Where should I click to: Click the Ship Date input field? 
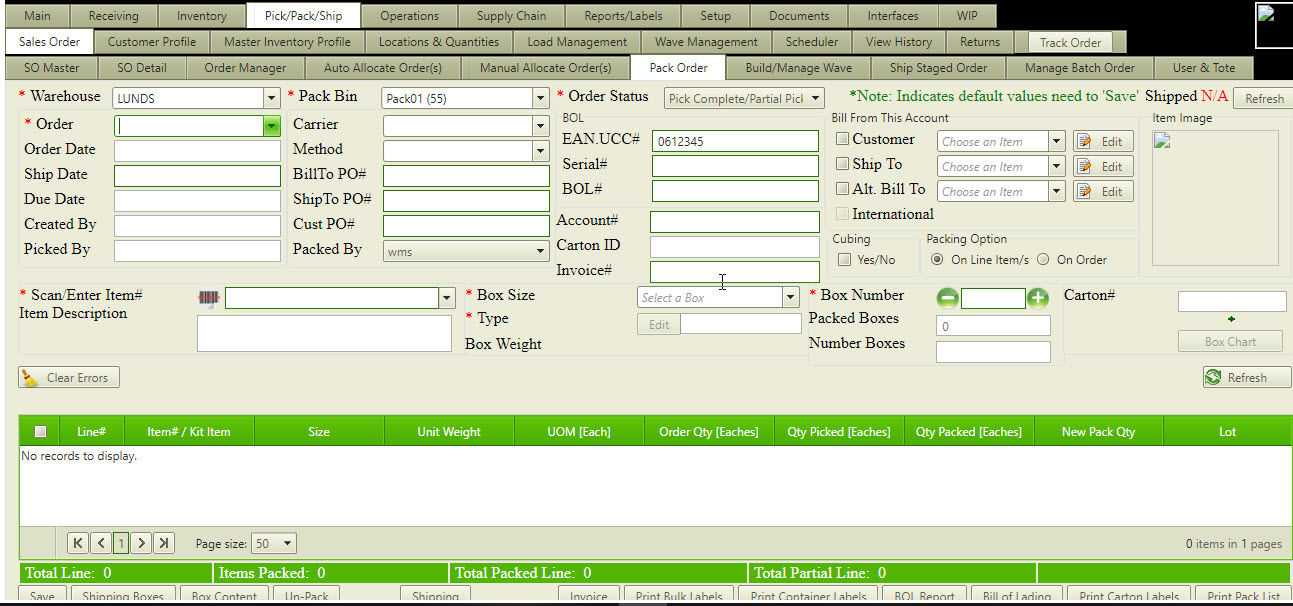pos(197,176)
